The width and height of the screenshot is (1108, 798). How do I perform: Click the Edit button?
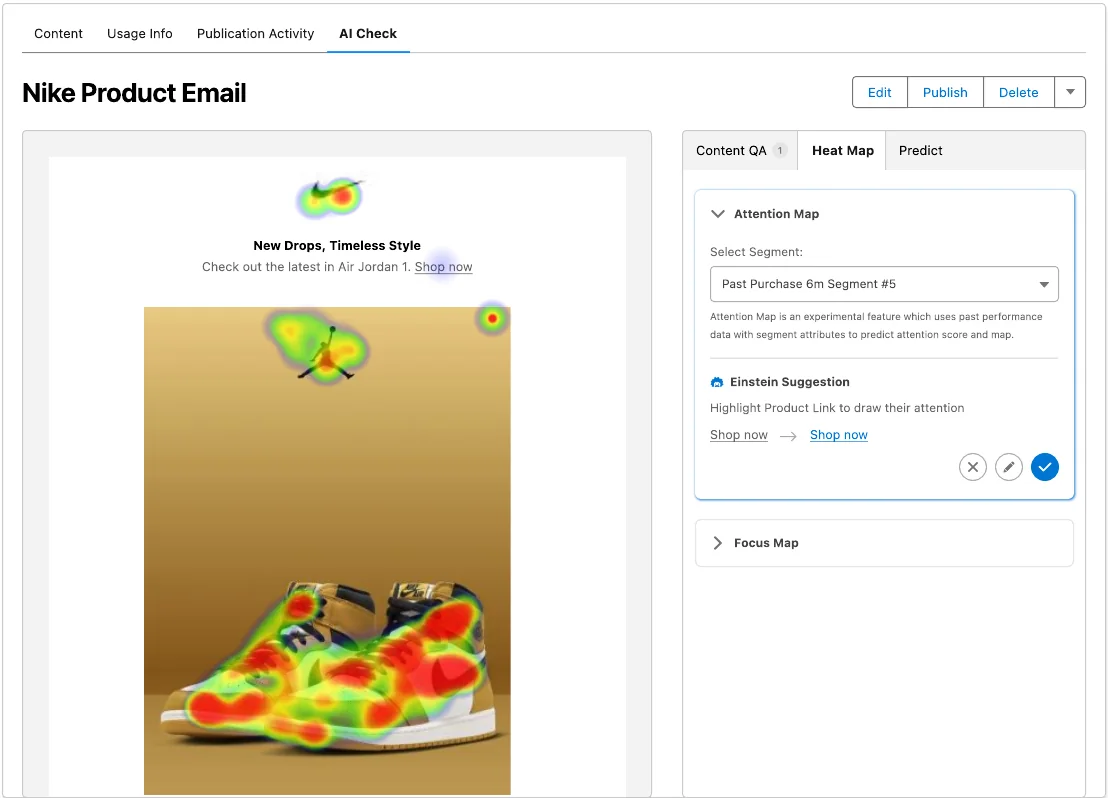[x=879, y=93]
